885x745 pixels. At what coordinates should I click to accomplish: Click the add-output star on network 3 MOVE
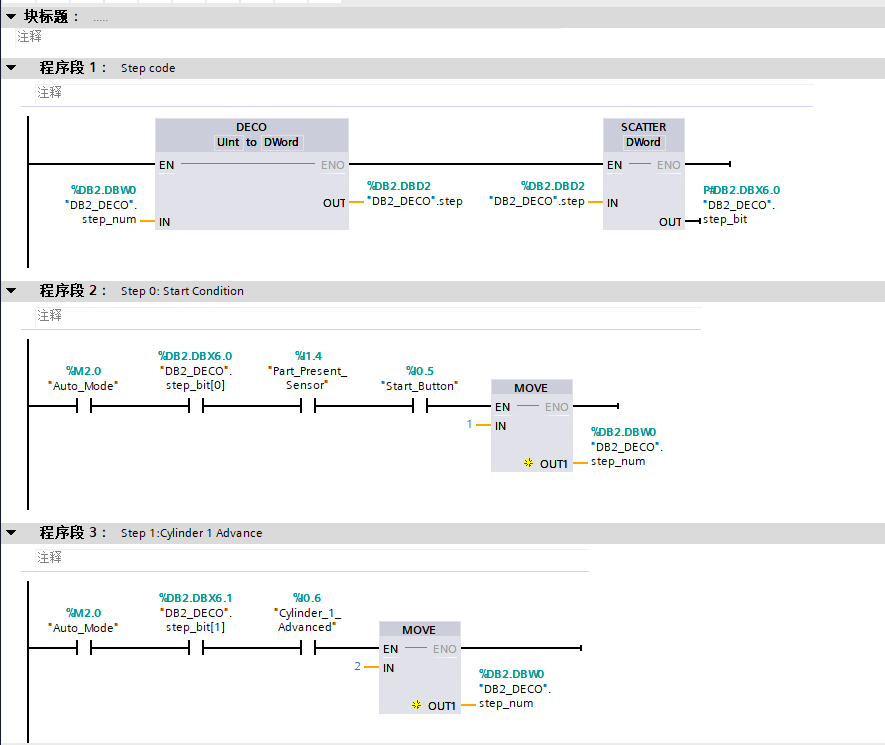tap(416, 706)
